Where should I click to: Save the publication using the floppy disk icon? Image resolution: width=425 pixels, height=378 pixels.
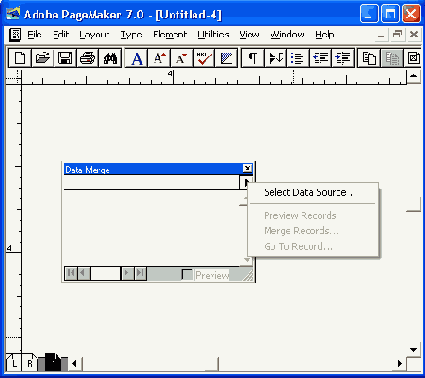tap(65, 58)
